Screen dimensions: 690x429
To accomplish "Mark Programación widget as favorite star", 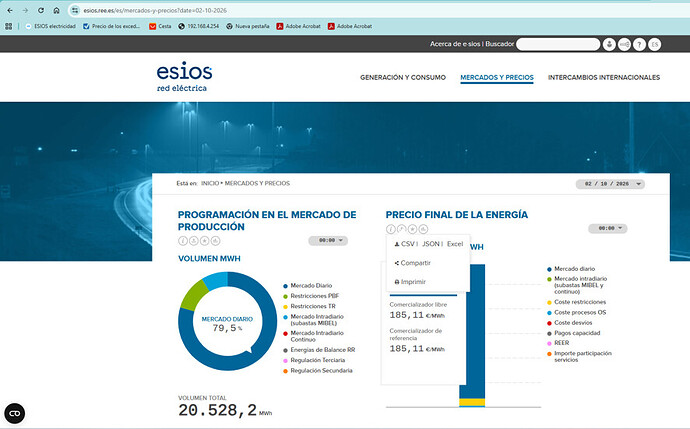I will pos(205,241).
